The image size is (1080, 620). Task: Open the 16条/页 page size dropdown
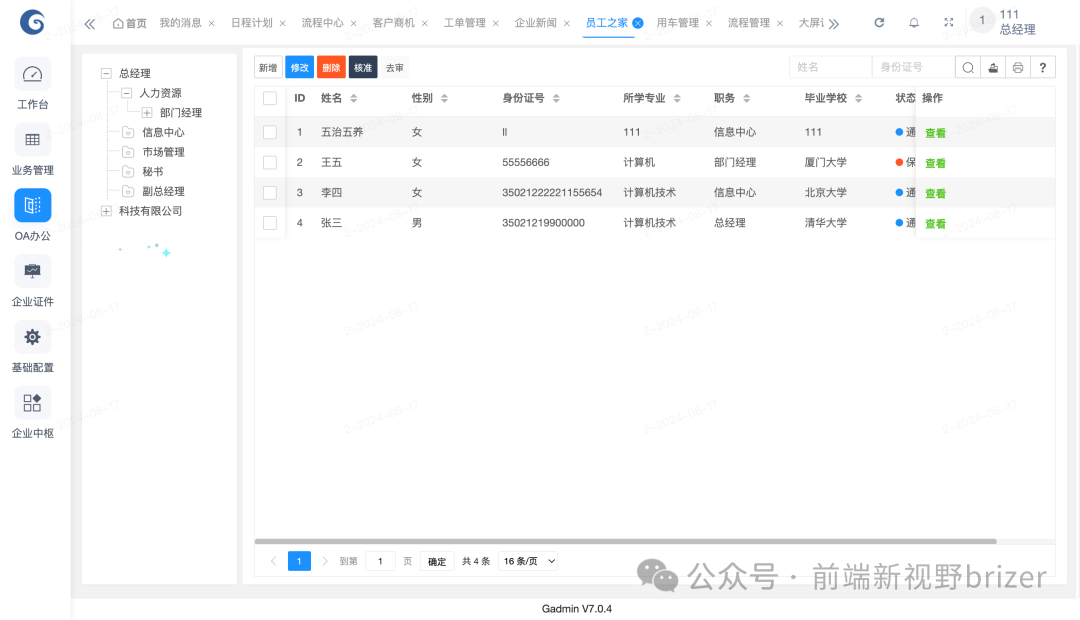(527, 561)
